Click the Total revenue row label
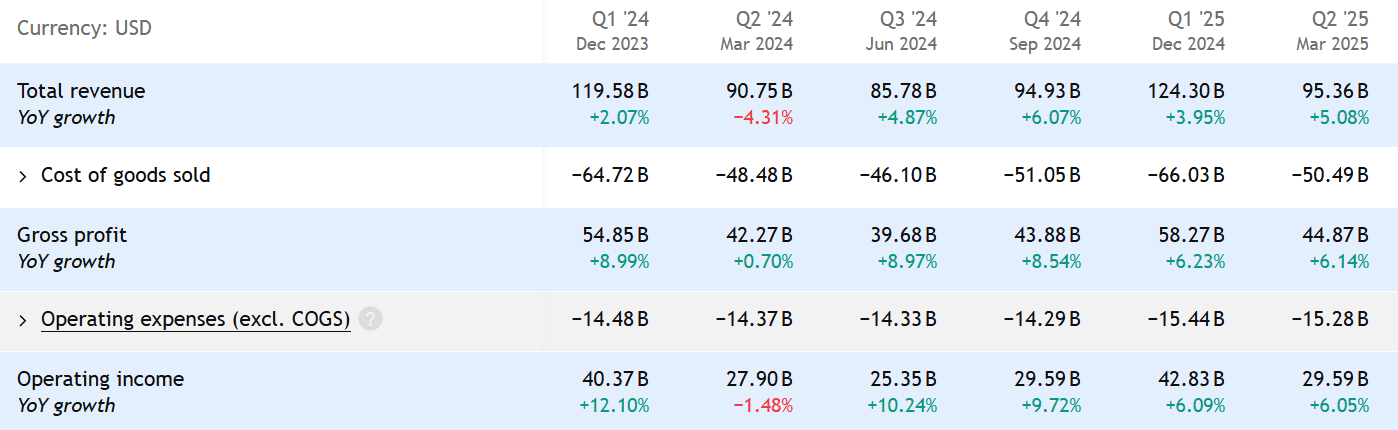 (81, 91)
